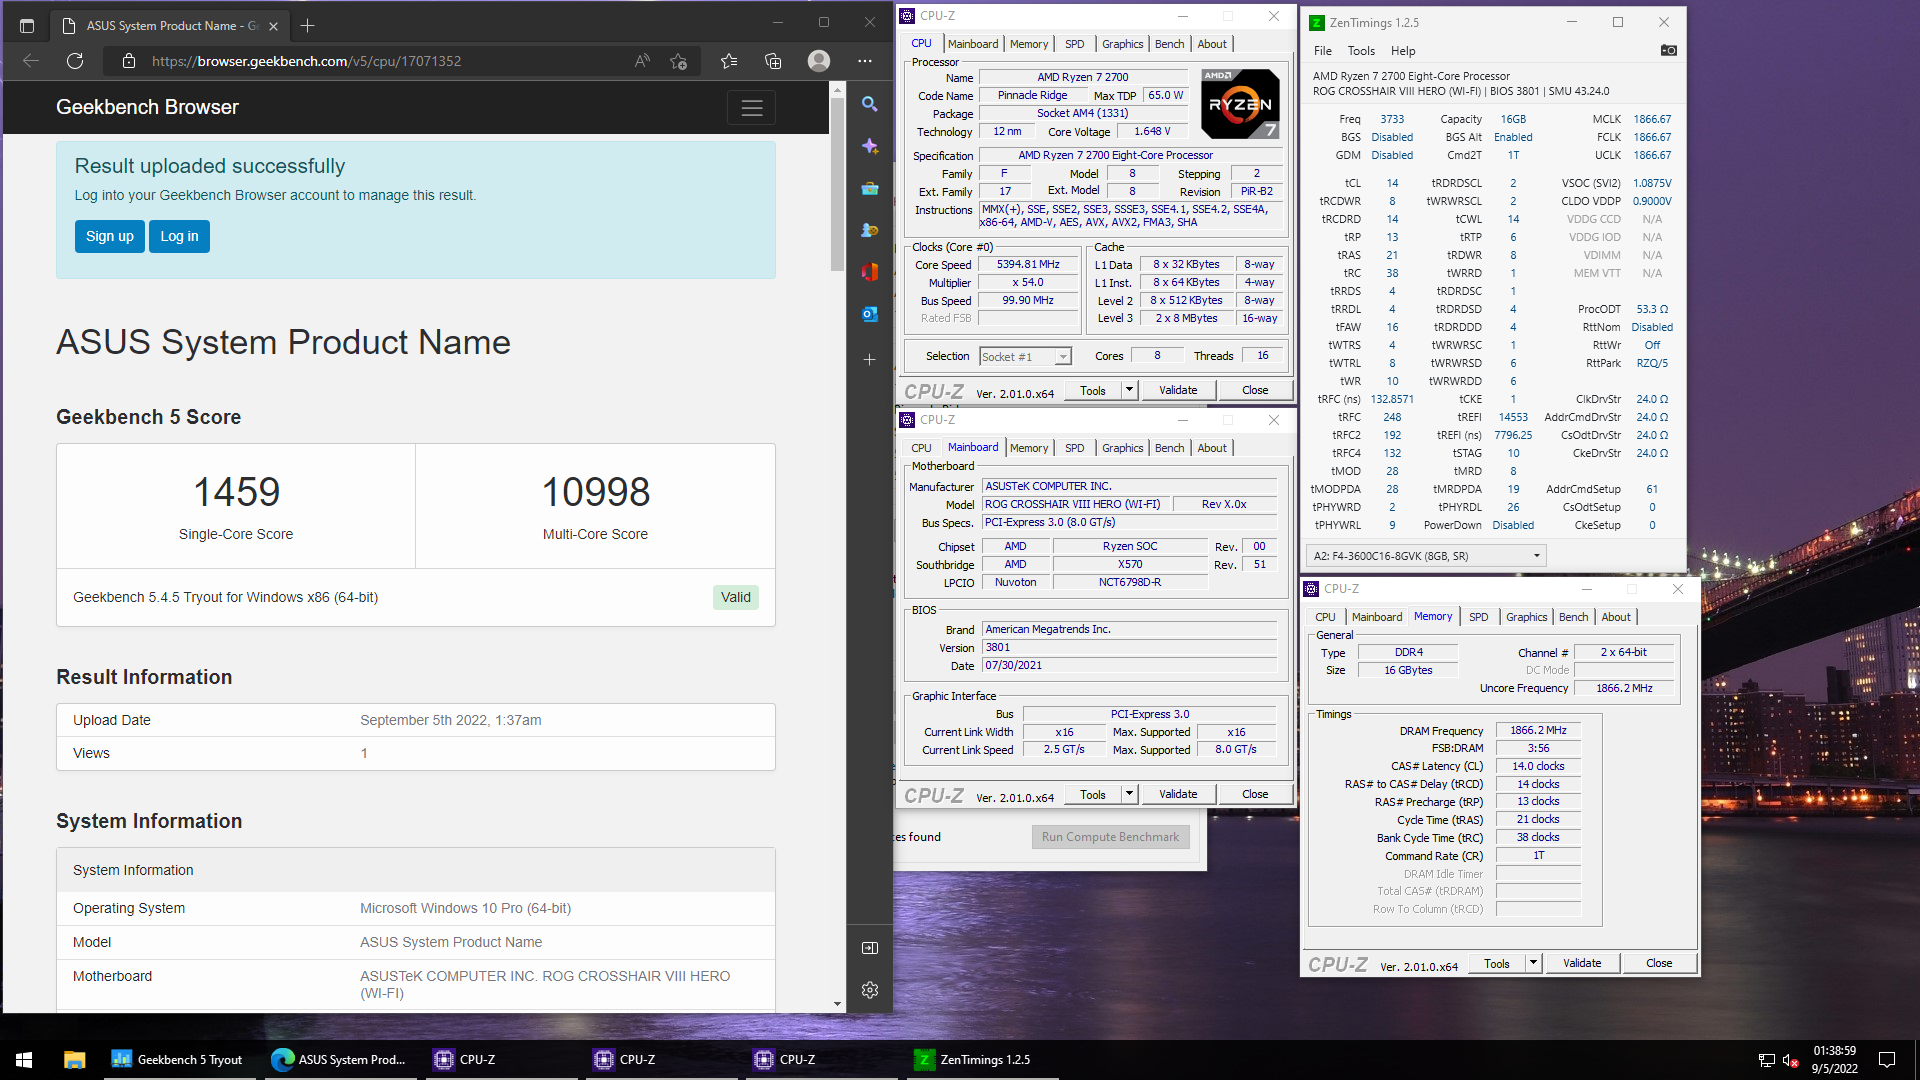Open About tab in top CPU-Z window
Viewport: 1920px width, 1080px height.
(x=1212, y=44)
